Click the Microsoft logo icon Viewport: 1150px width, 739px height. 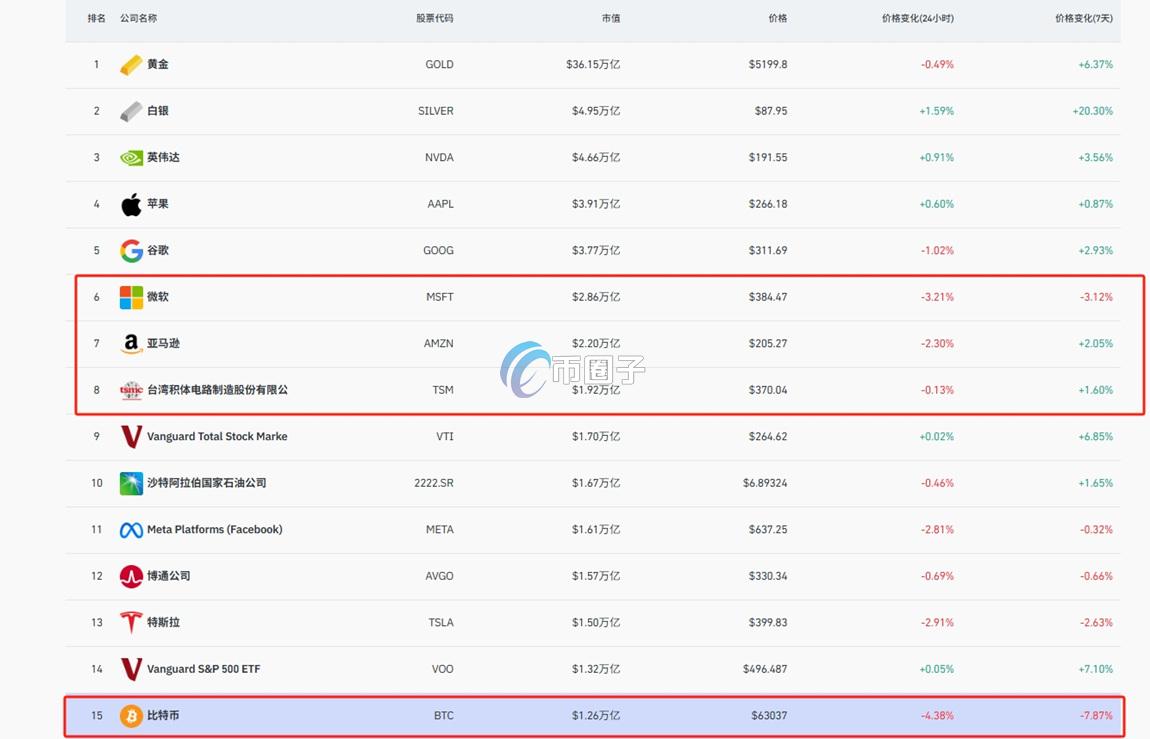coord(131,297)
